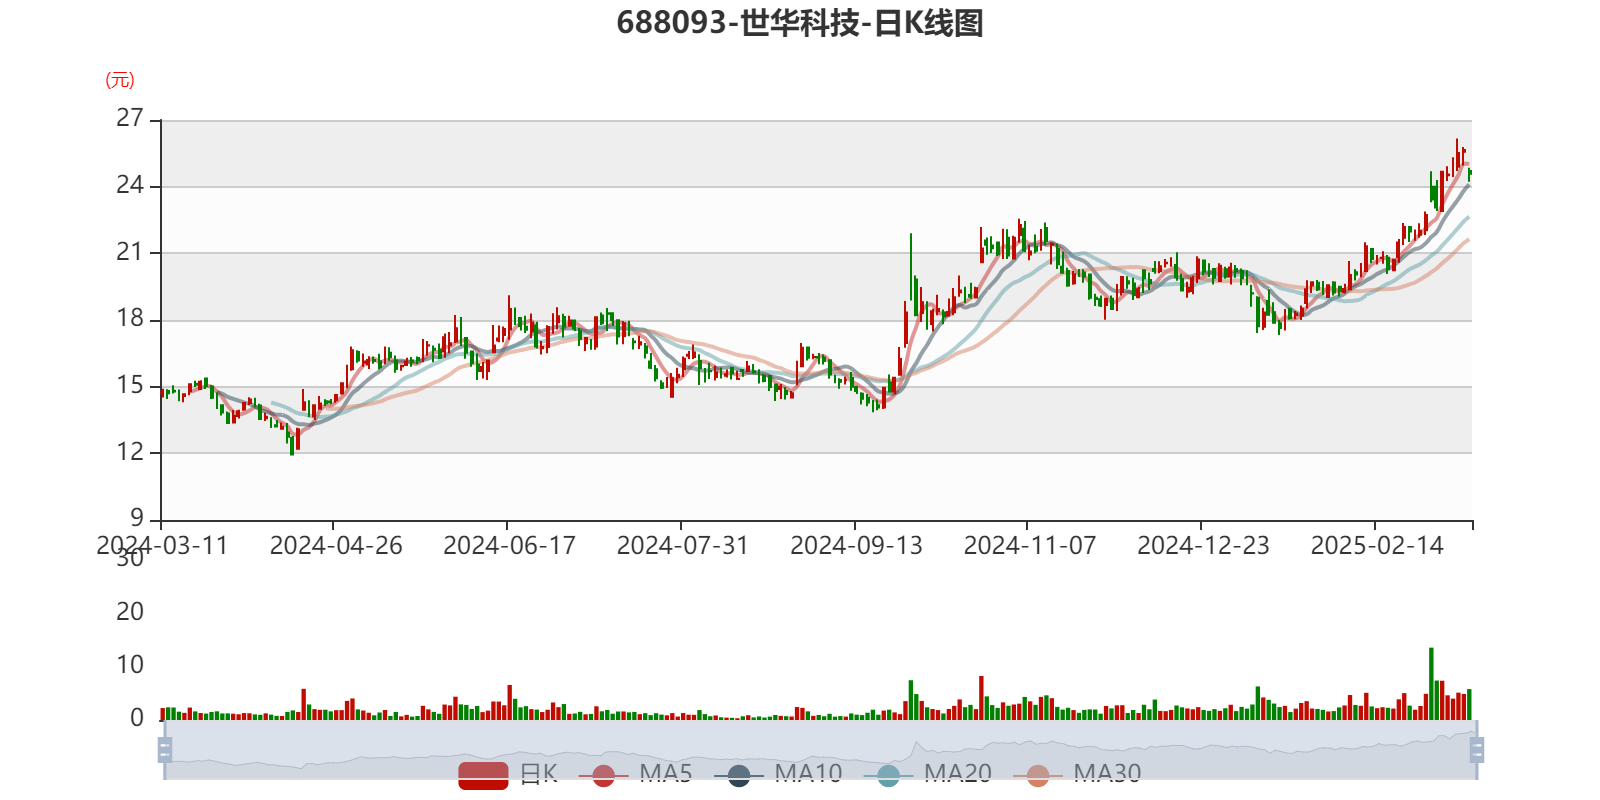
Task: Click the 2024-09-13 date label
Action: click(x=856, y=545)
